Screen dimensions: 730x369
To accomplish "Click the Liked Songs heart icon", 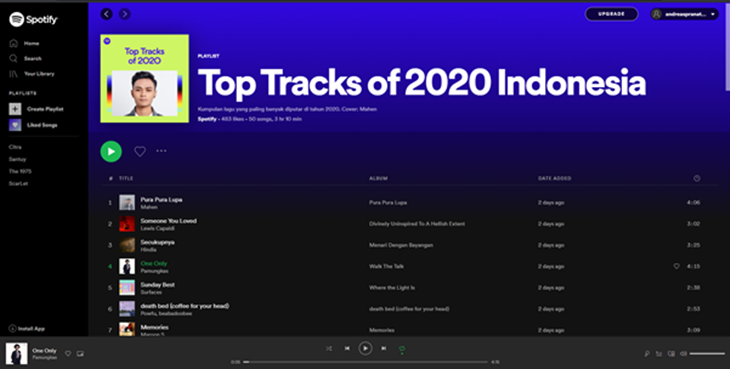I will click(x=15, y=125).
